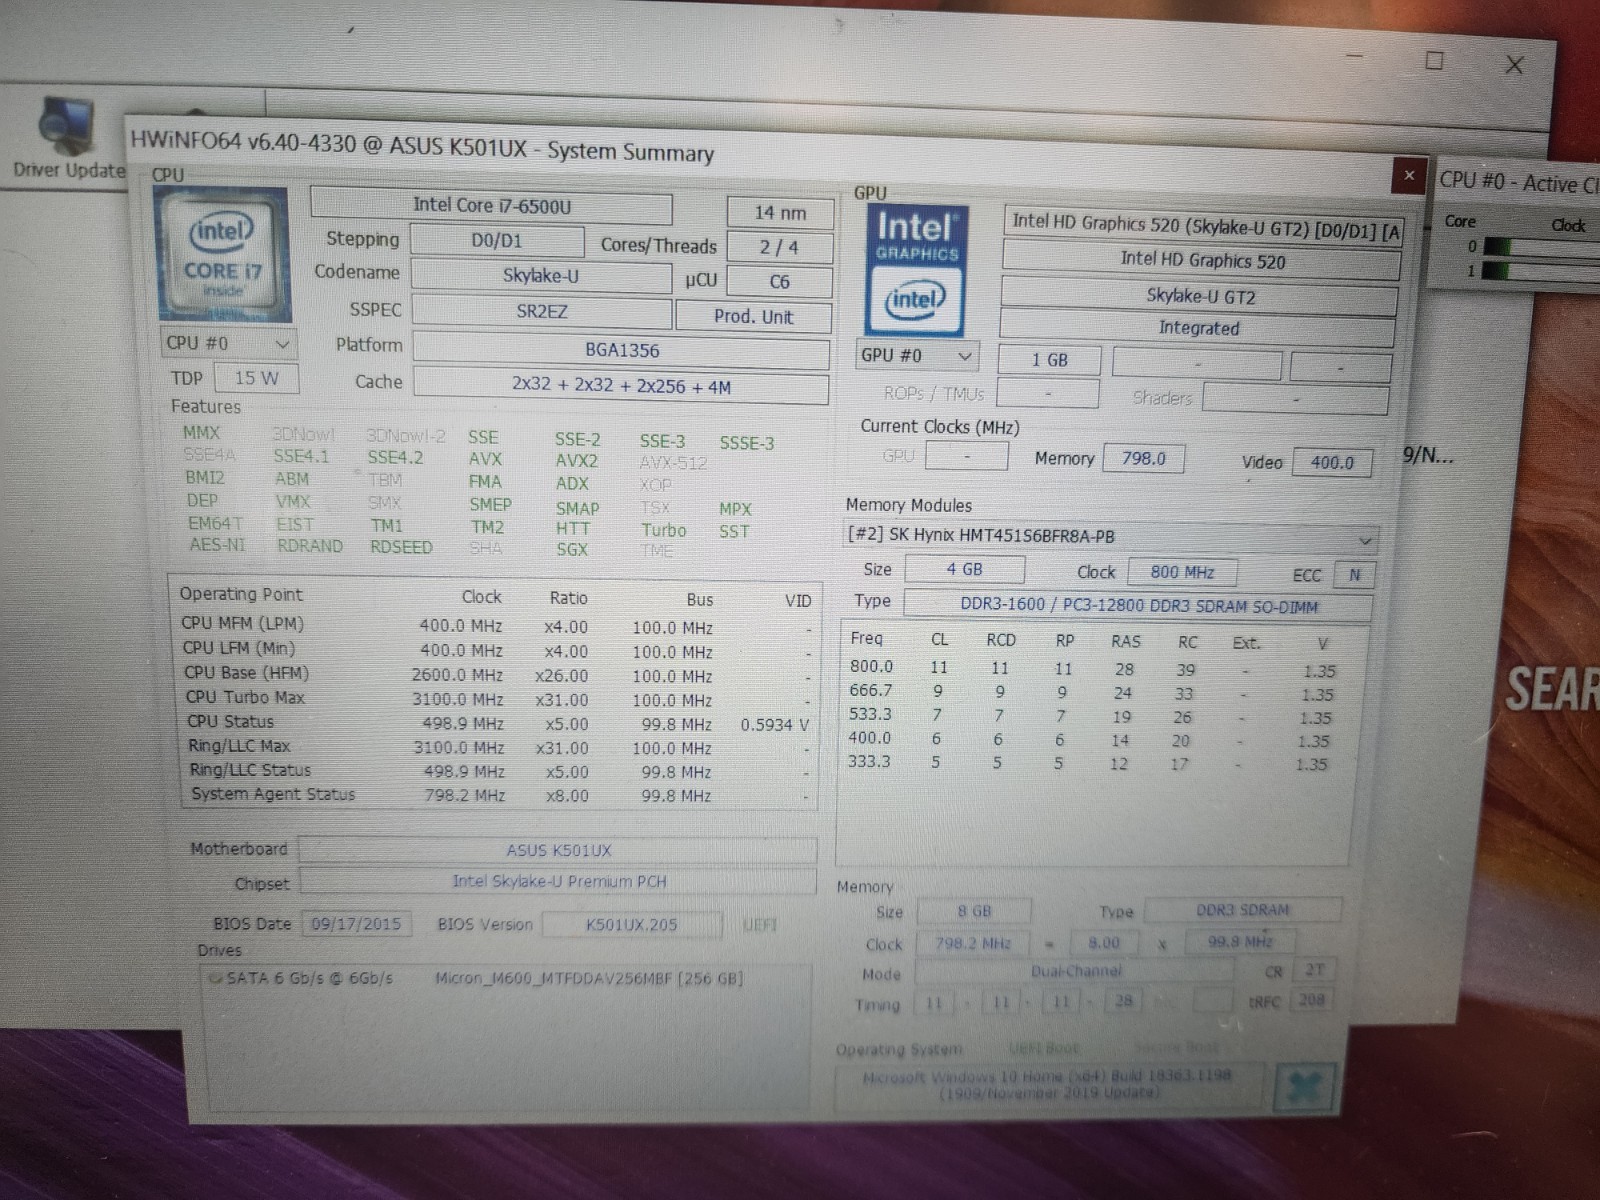The width and height of the screenshot is (1600, 1200).
Task: Click the Intel HD Graphics 520 (Skylake-U GT2) field
Action: [x=1203, y=226]
